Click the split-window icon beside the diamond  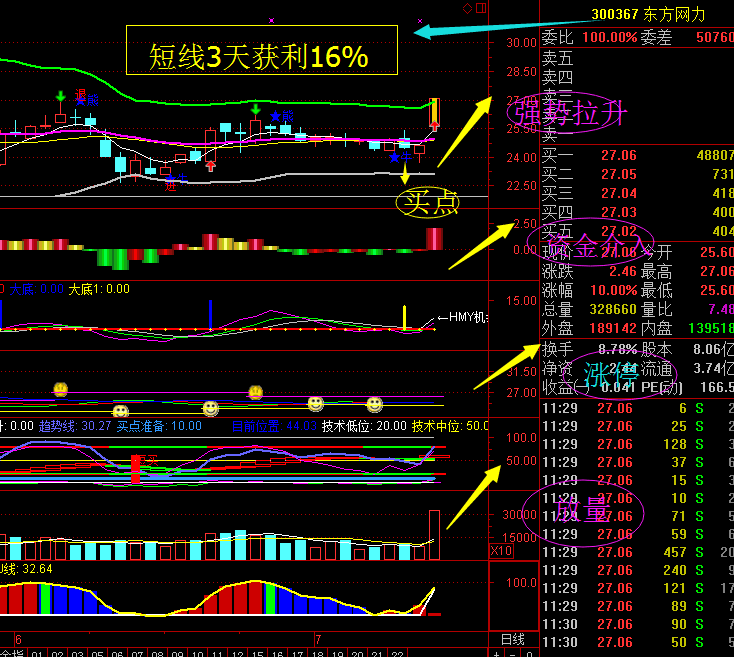click(x=481, y=8)
